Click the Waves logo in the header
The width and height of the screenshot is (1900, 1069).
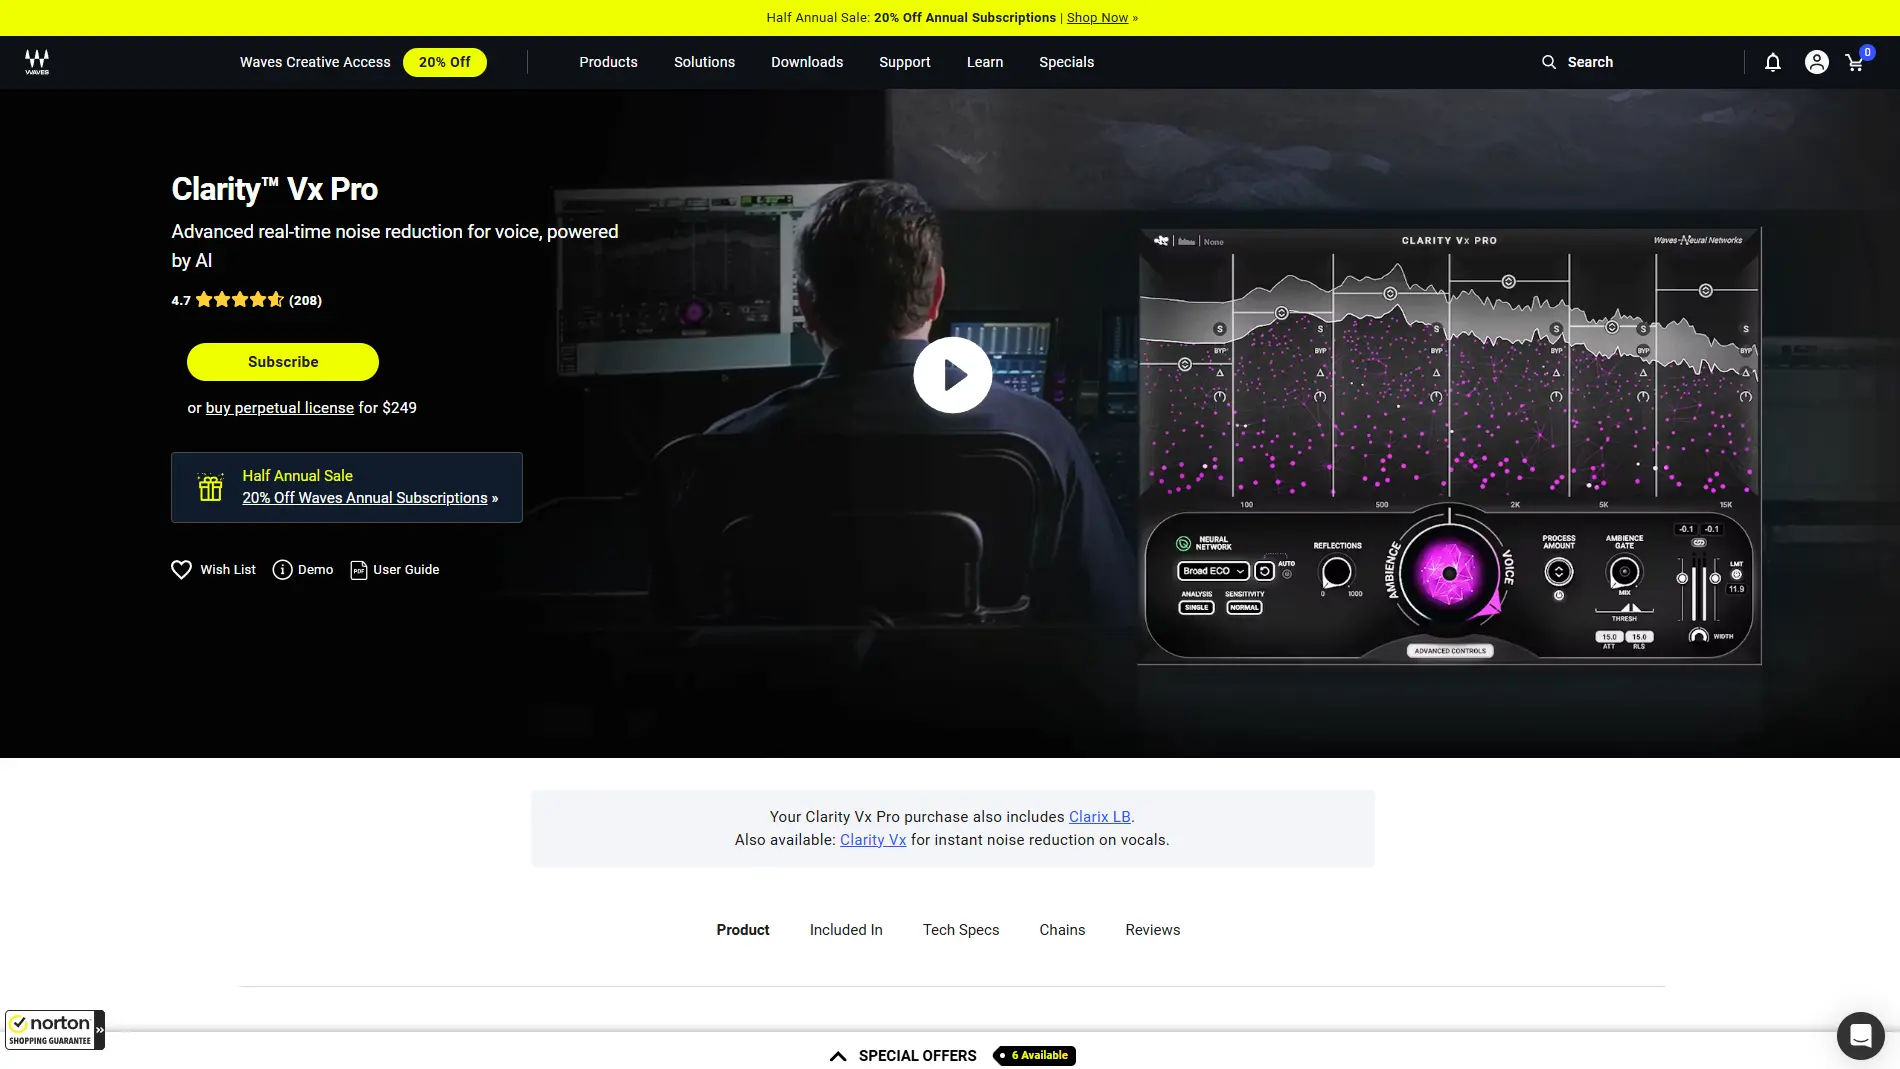37,62
